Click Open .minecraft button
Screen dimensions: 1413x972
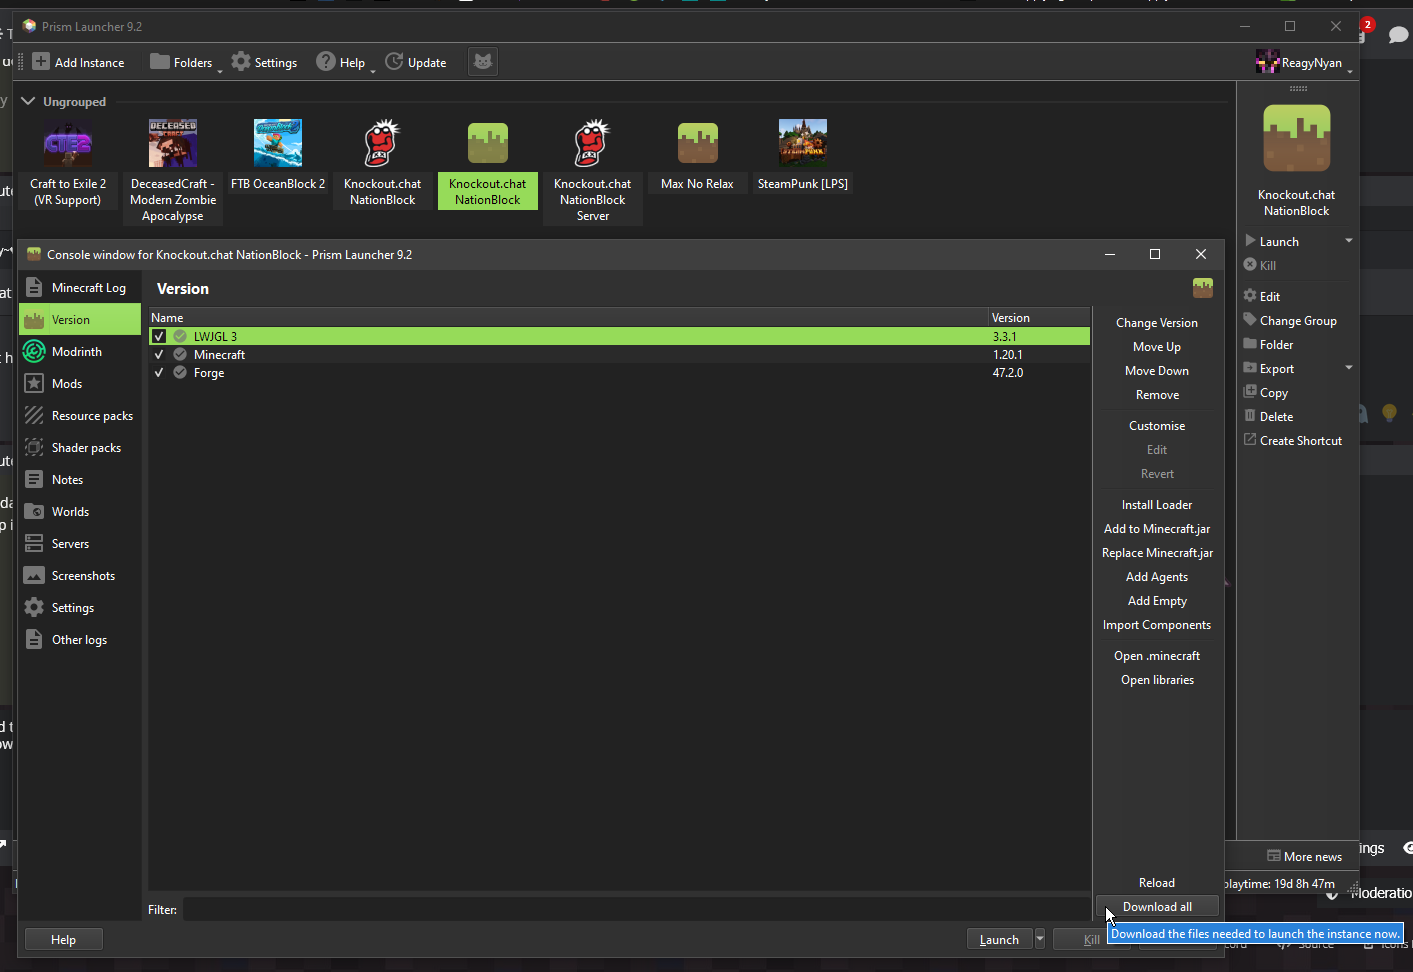1157,656
